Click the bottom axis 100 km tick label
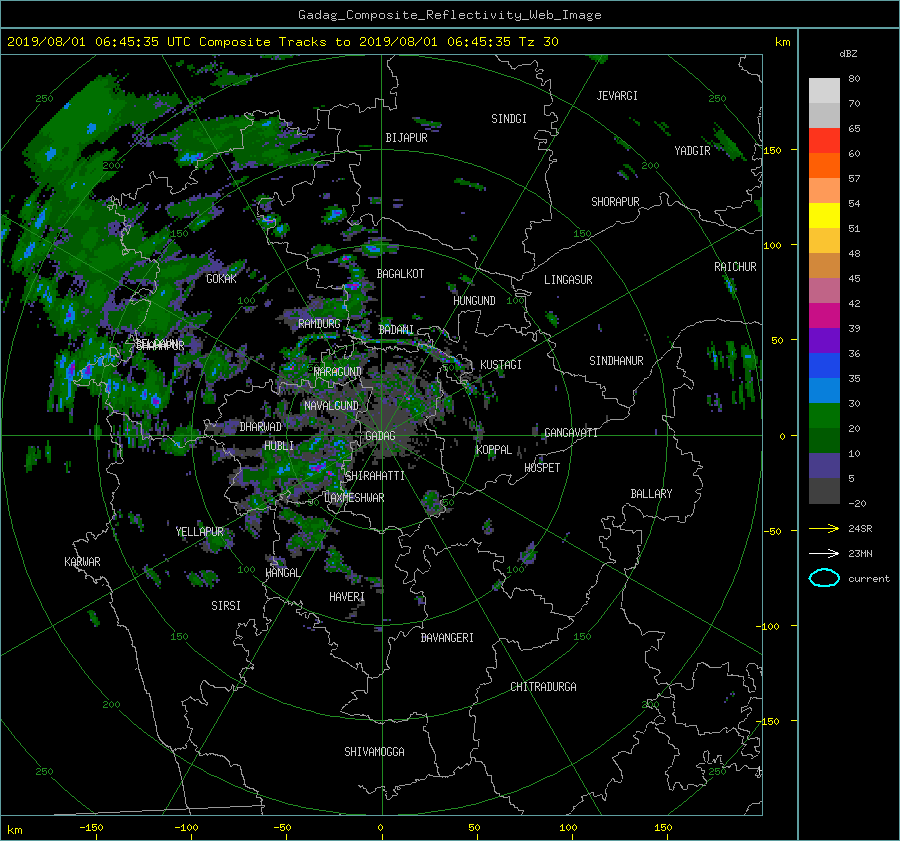This screenshot has width=900, height=841. point(568,827)
